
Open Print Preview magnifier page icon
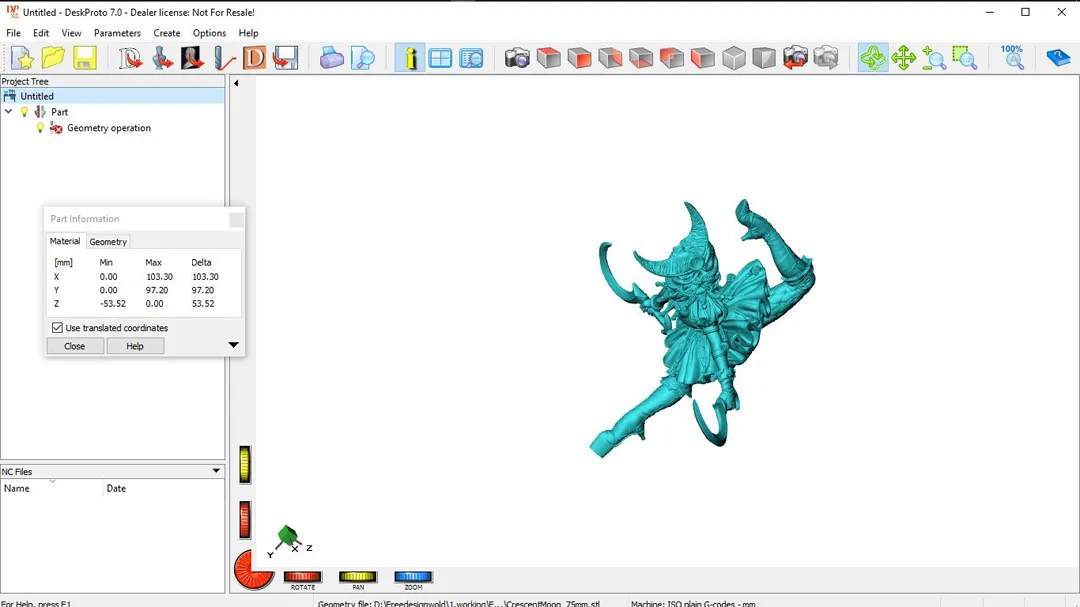[362, 59]
